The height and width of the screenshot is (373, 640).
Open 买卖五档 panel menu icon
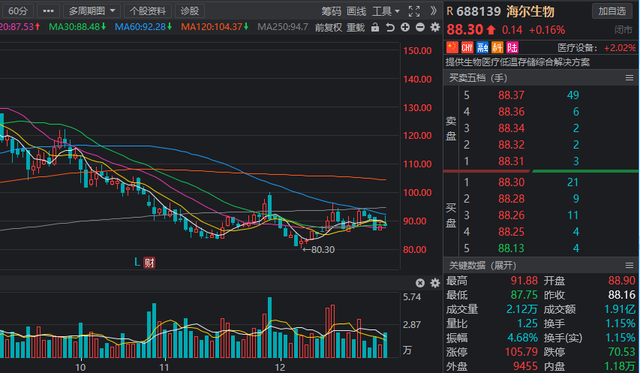point(629,78)
